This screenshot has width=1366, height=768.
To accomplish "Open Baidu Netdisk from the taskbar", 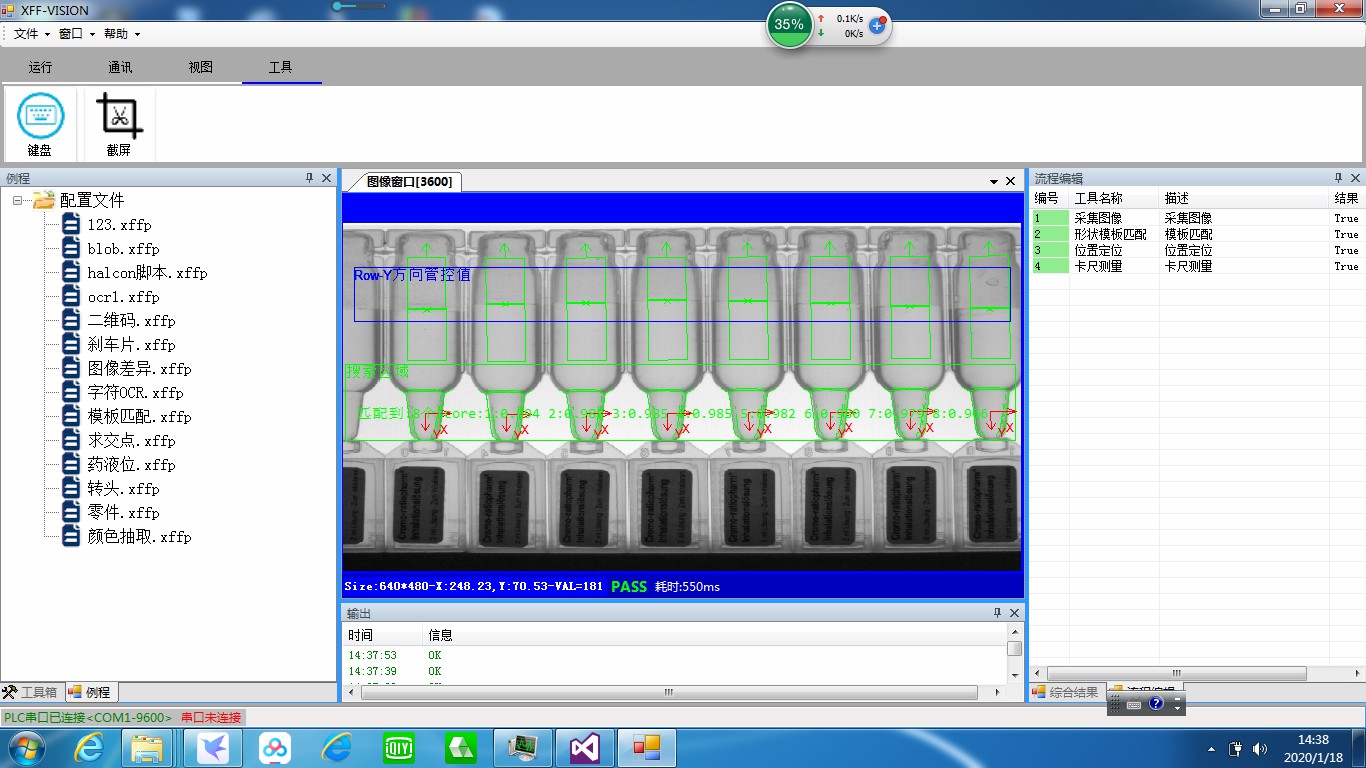I will 275,747.
